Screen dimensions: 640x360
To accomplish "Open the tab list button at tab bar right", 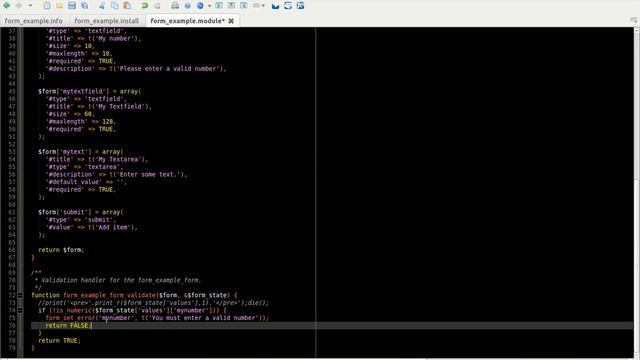I will [x=633, y=20].
